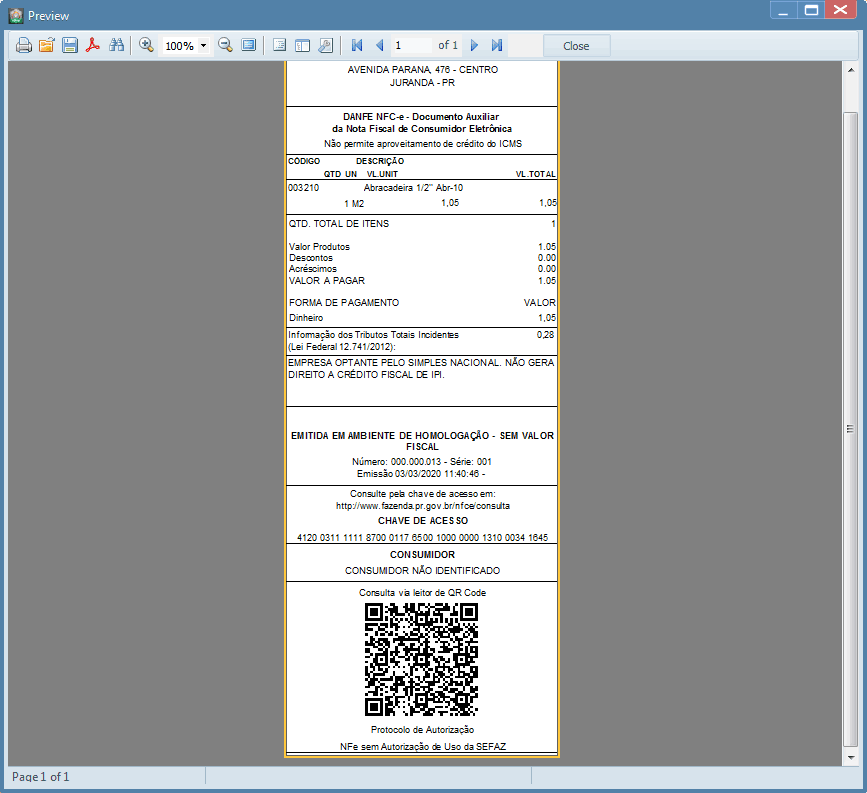Click the Print icon in the toolbar

coord(23,45)
